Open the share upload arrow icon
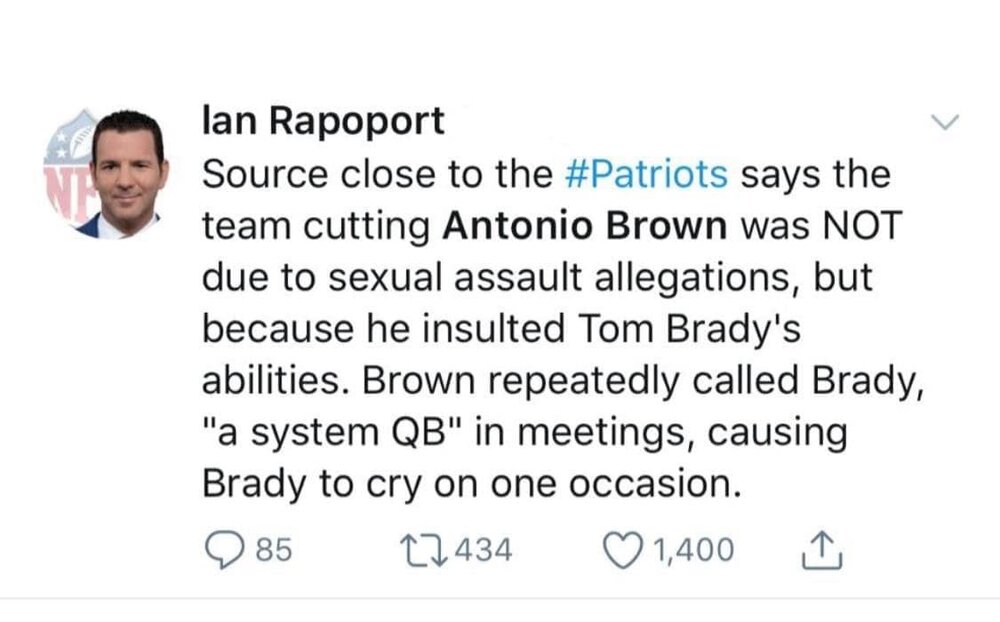This screenshot has height=622, width=1000. point(822,550)
